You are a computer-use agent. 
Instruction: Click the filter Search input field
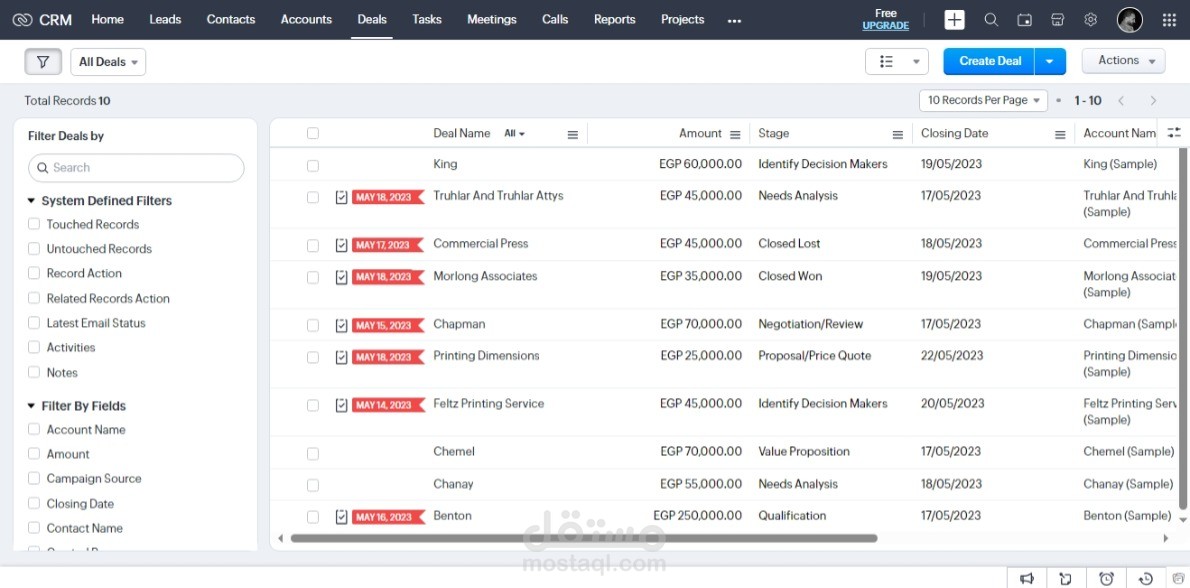click(137, 168)
